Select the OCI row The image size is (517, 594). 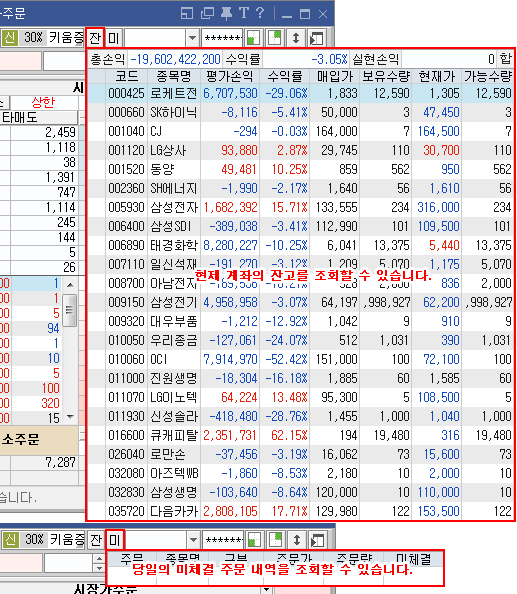(301, 359)
